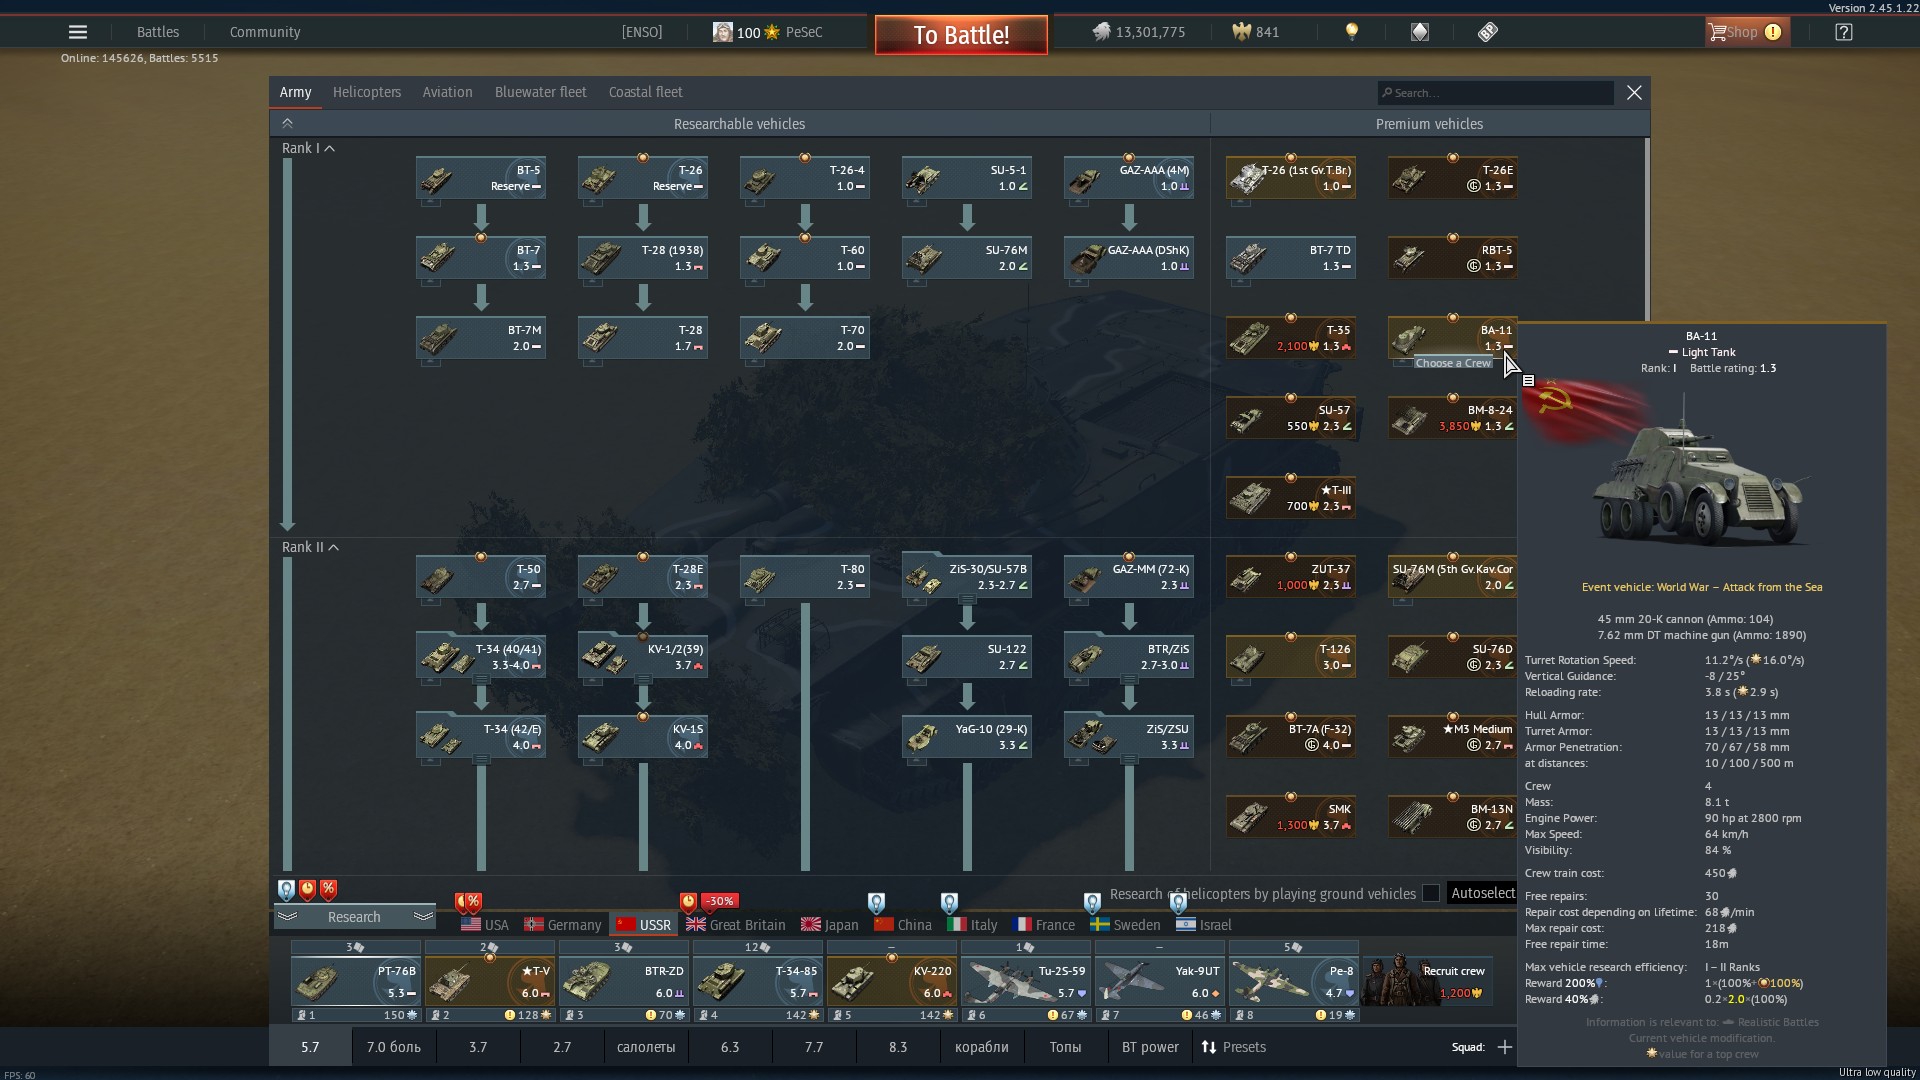Select the 7.0 боль preset tab
1920x1080 pixels.
point(394,1047)
